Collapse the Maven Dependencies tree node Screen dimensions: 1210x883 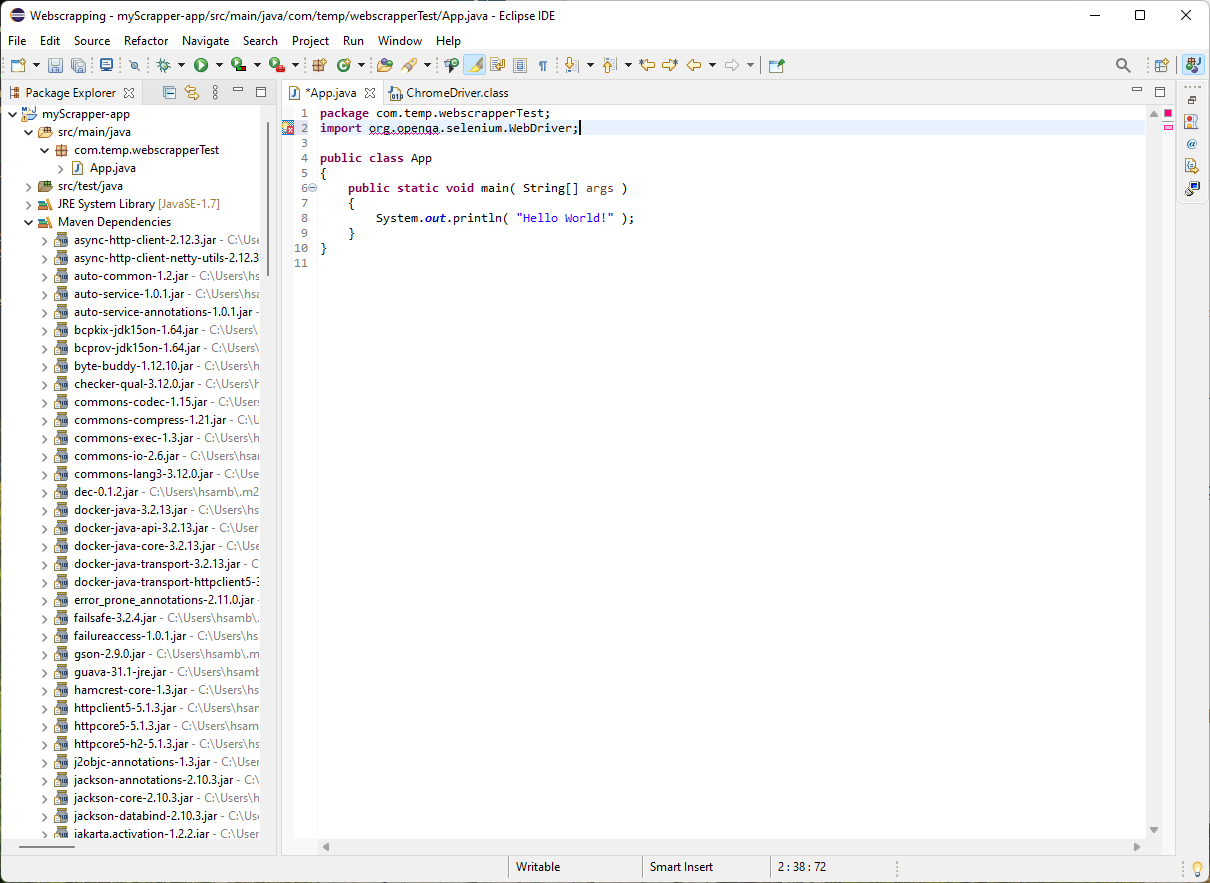point(28,222)
